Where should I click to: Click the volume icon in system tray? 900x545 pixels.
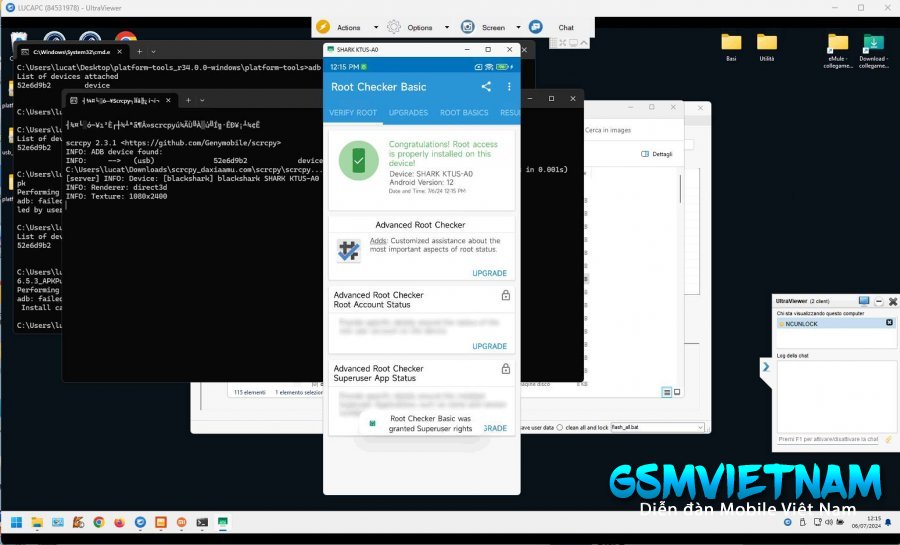(x=829, y=522)
